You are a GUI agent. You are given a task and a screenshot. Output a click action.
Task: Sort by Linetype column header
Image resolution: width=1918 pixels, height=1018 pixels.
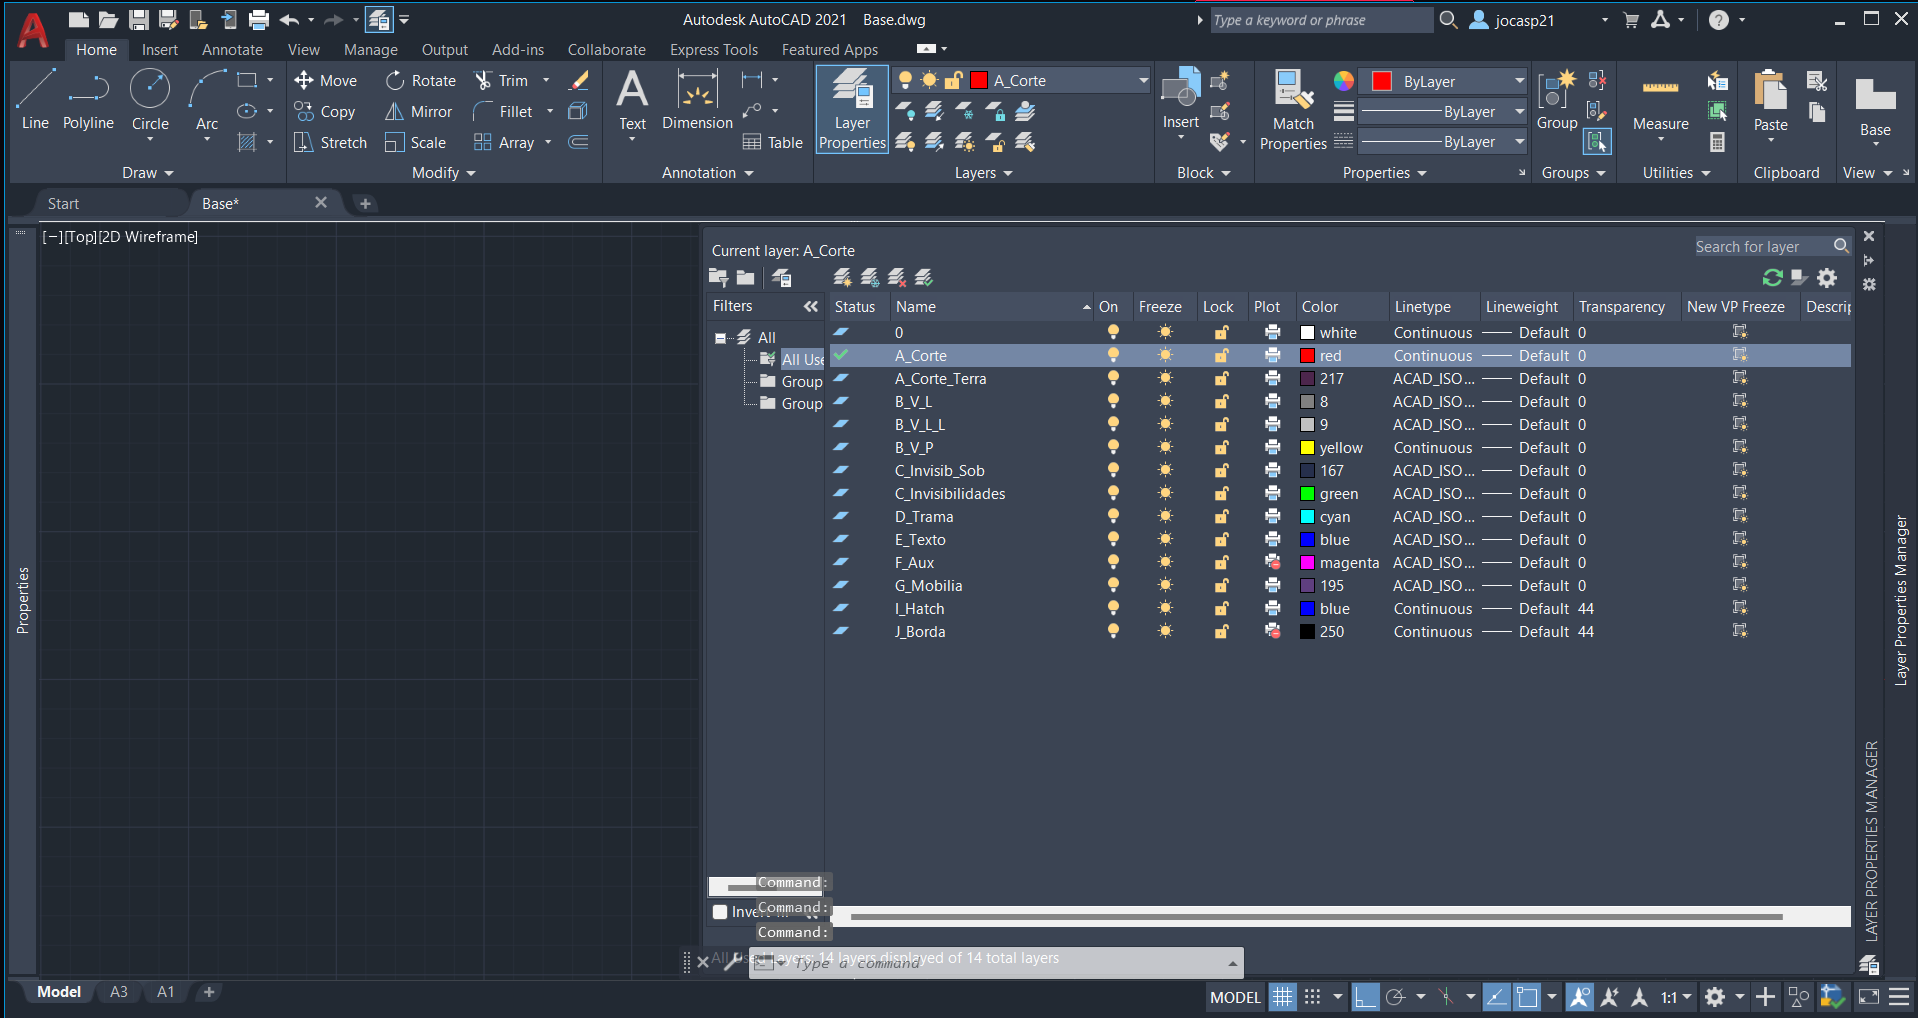click(x=1434, y=307)
